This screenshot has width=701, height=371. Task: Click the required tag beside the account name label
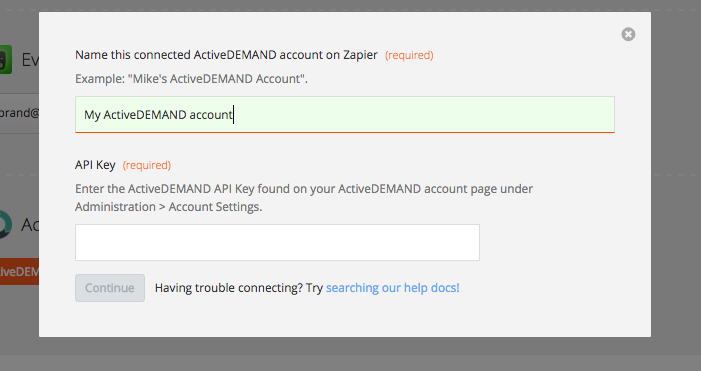pyautogui.click(x=409, y=55)
